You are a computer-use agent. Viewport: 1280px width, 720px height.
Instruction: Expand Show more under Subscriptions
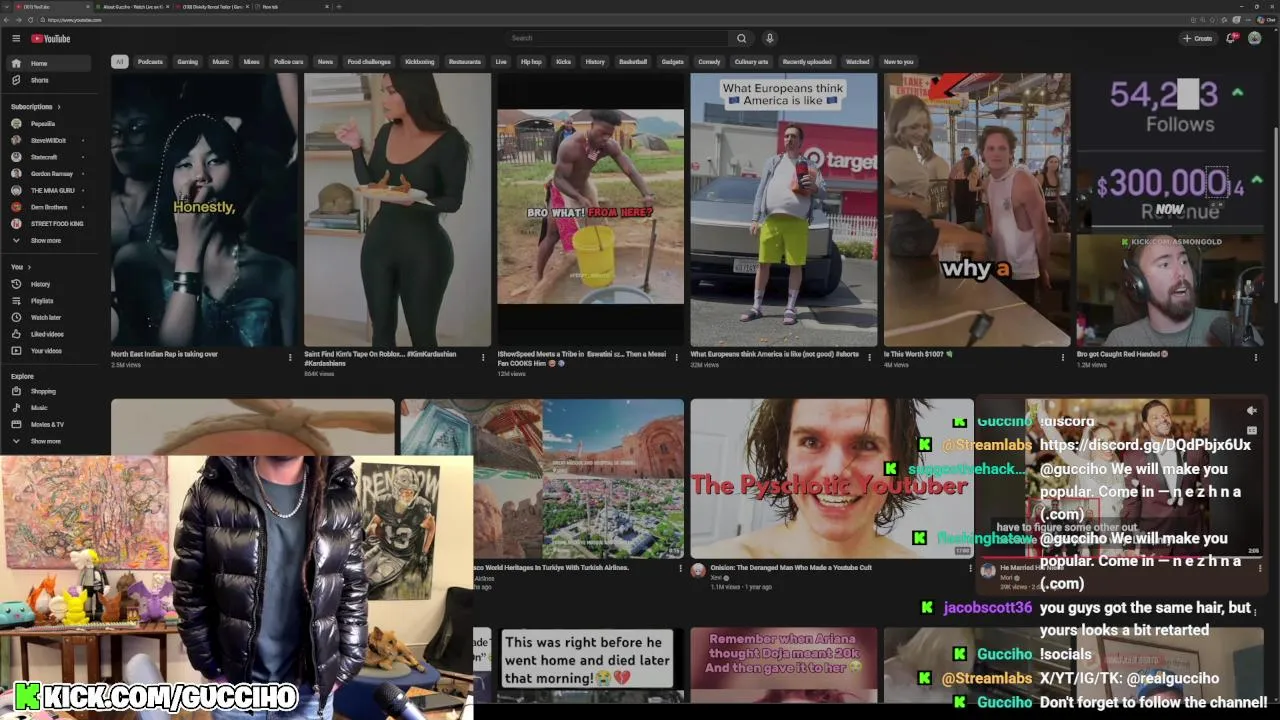[48, 241]
